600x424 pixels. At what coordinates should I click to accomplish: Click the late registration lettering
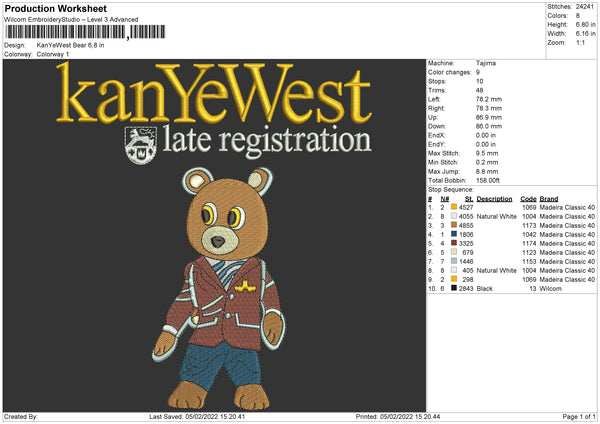point(267,140)
